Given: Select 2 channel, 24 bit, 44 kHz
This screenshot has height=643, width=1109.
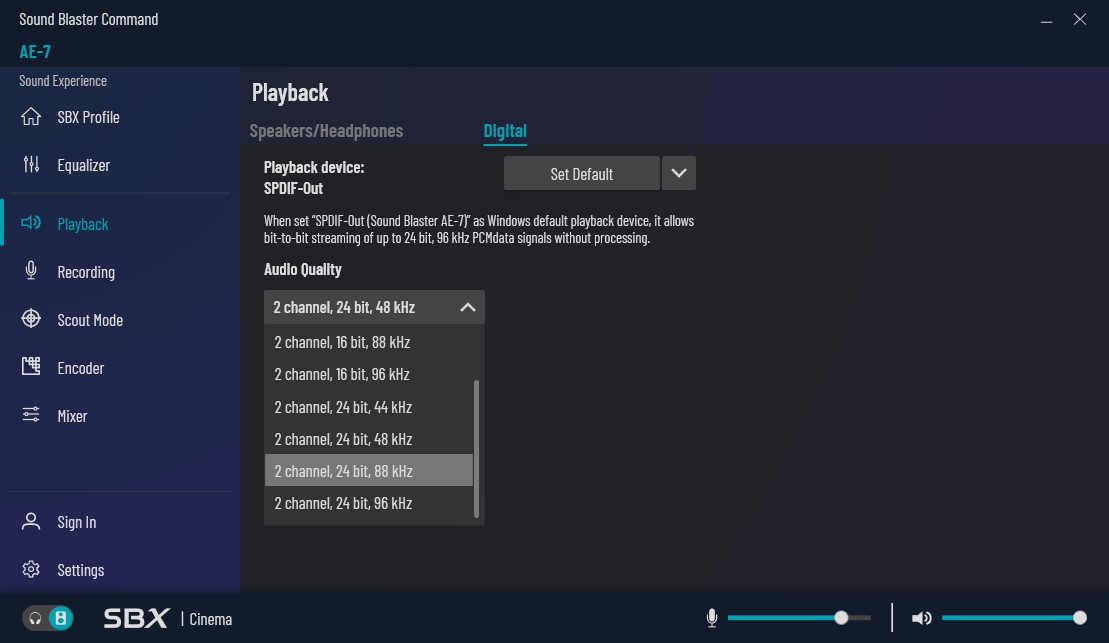Looking at the screenshot, I should (368, 407).
